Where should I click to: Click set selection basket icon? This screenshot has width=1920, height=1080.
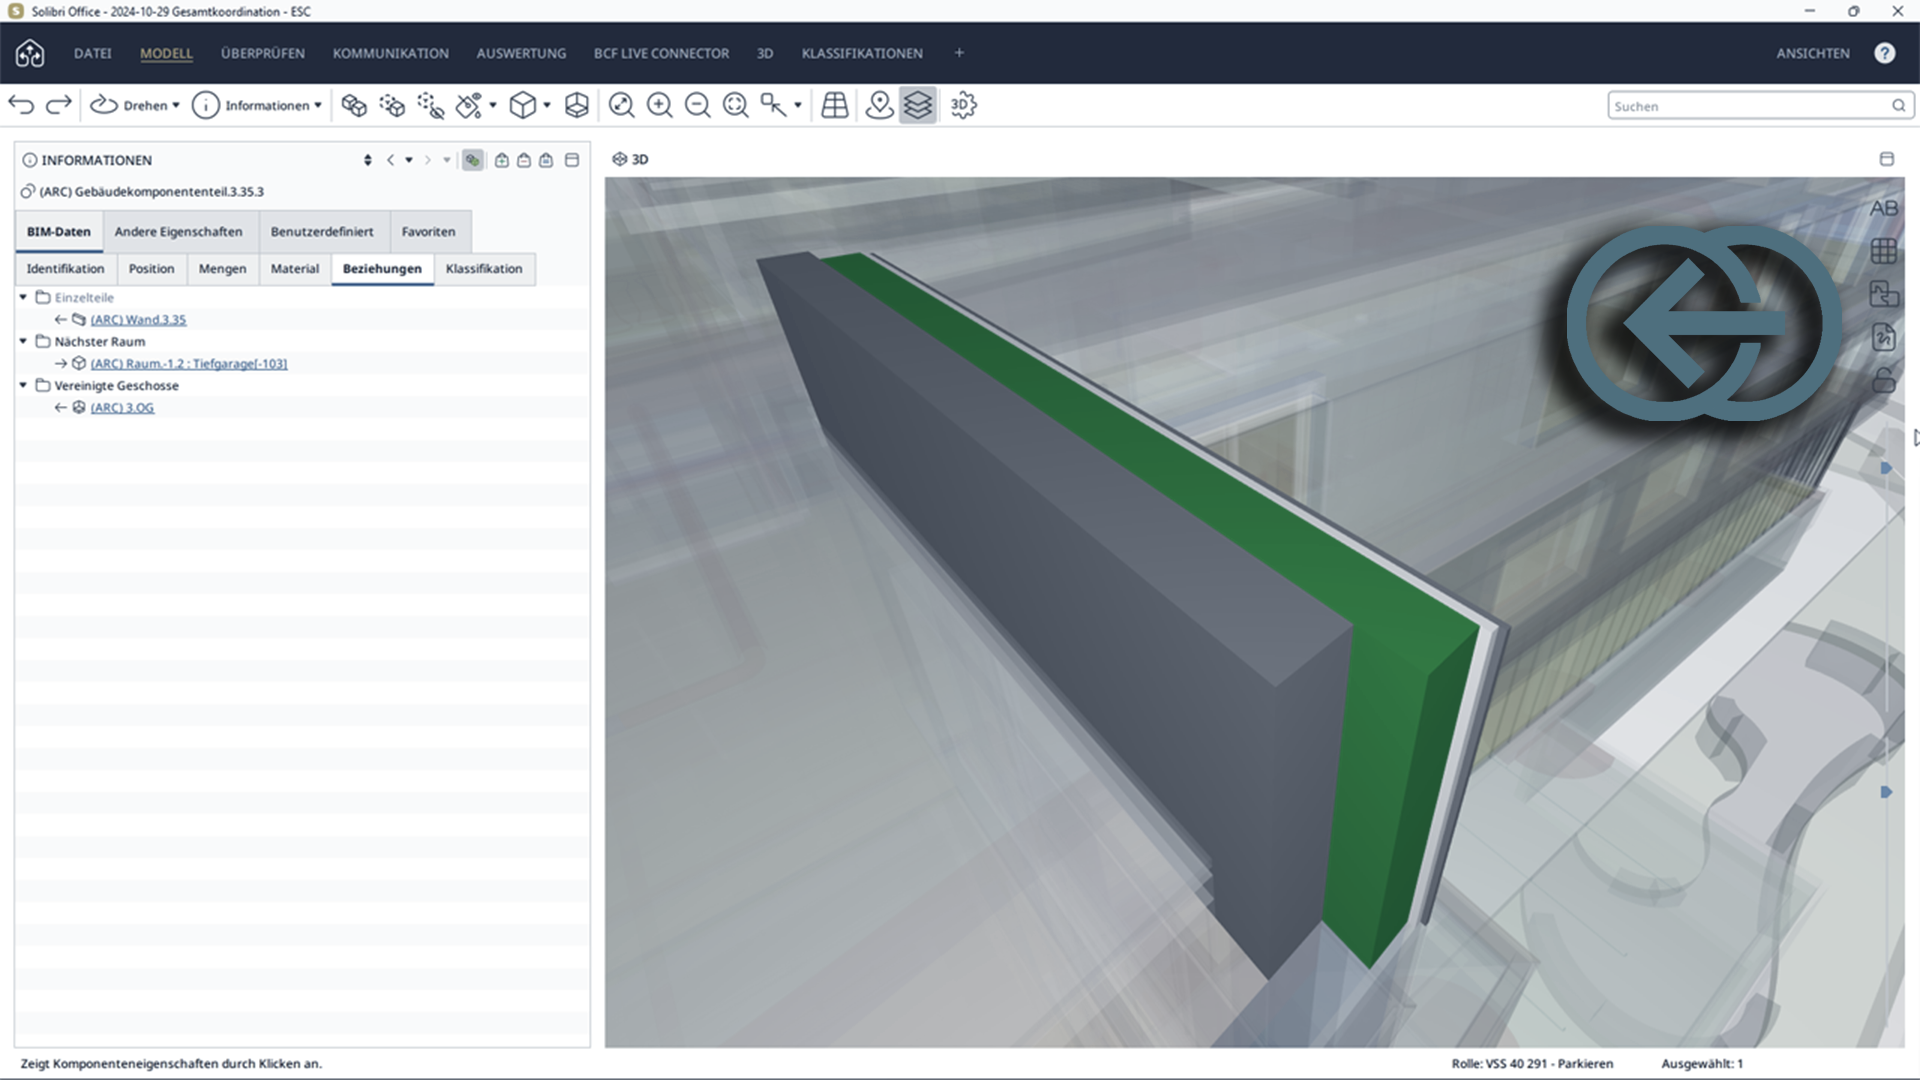546,160
